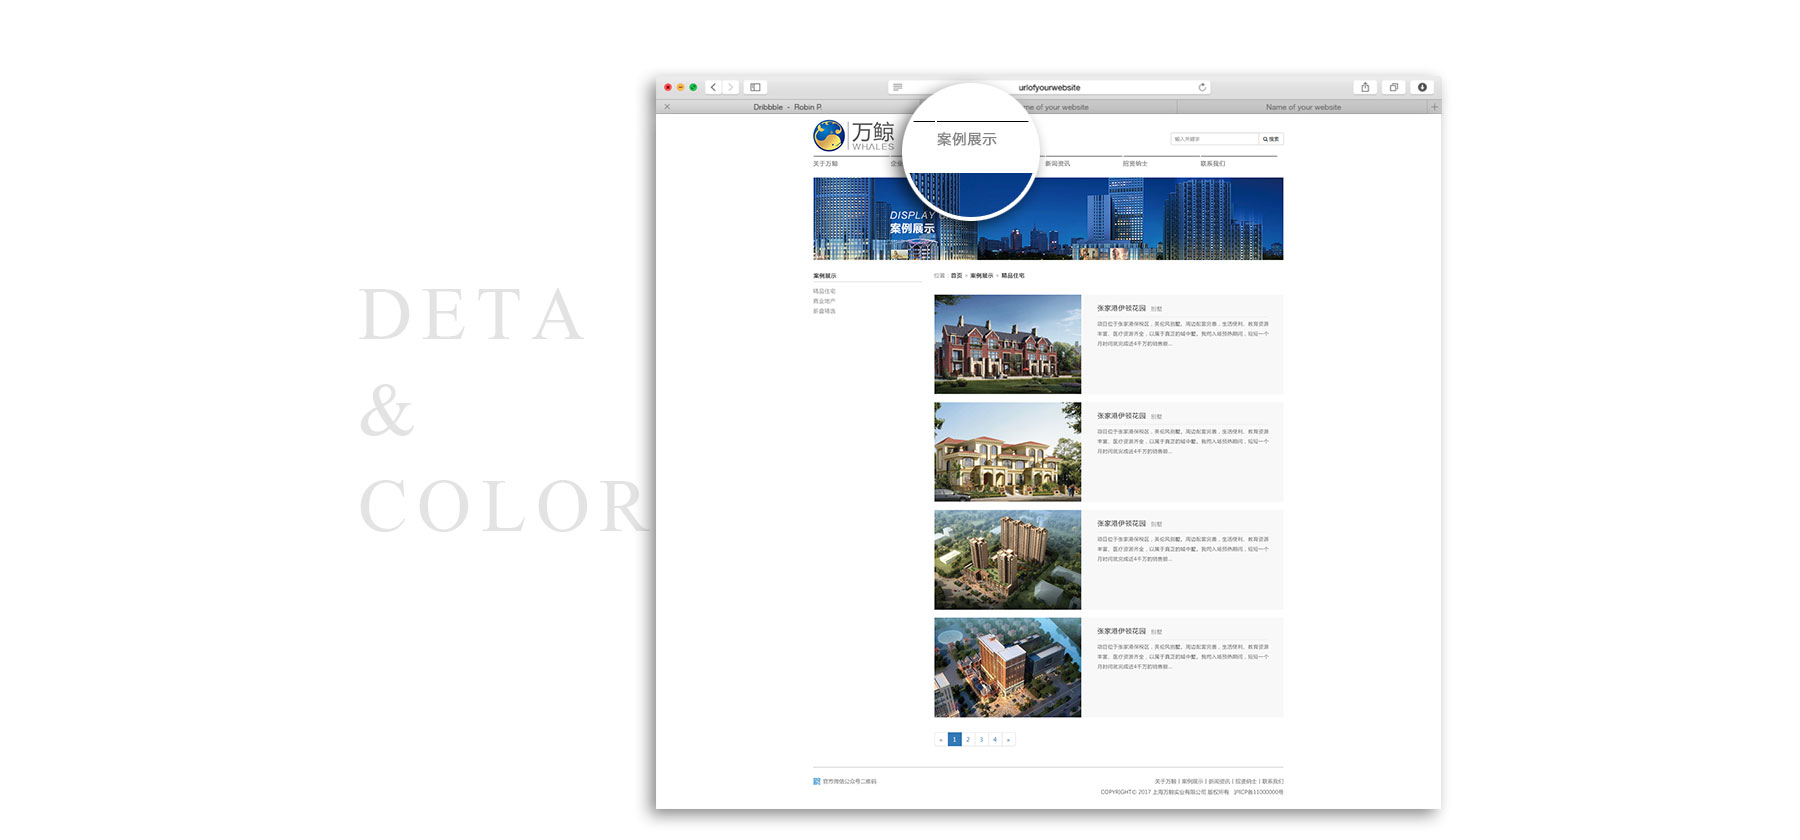This screenshot has width=1800, height=840.
Task: Click the site keyword search field
Action: (x=1214, y=139)
